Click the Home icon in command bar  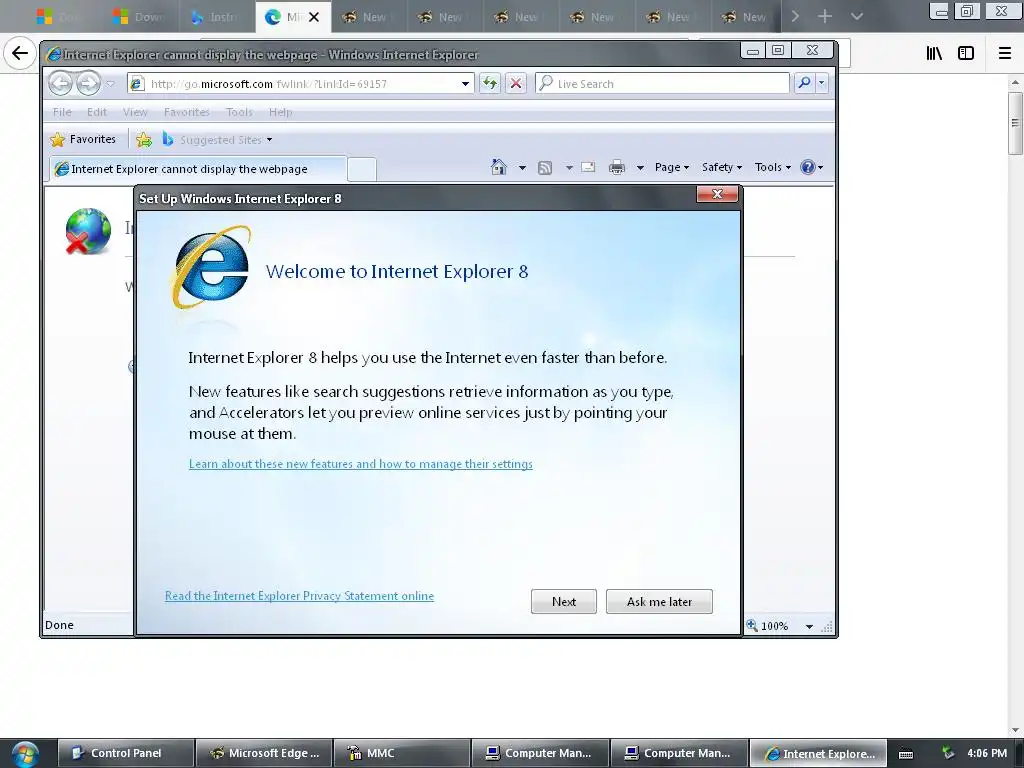pyautogui.click(x=499, y=167)
